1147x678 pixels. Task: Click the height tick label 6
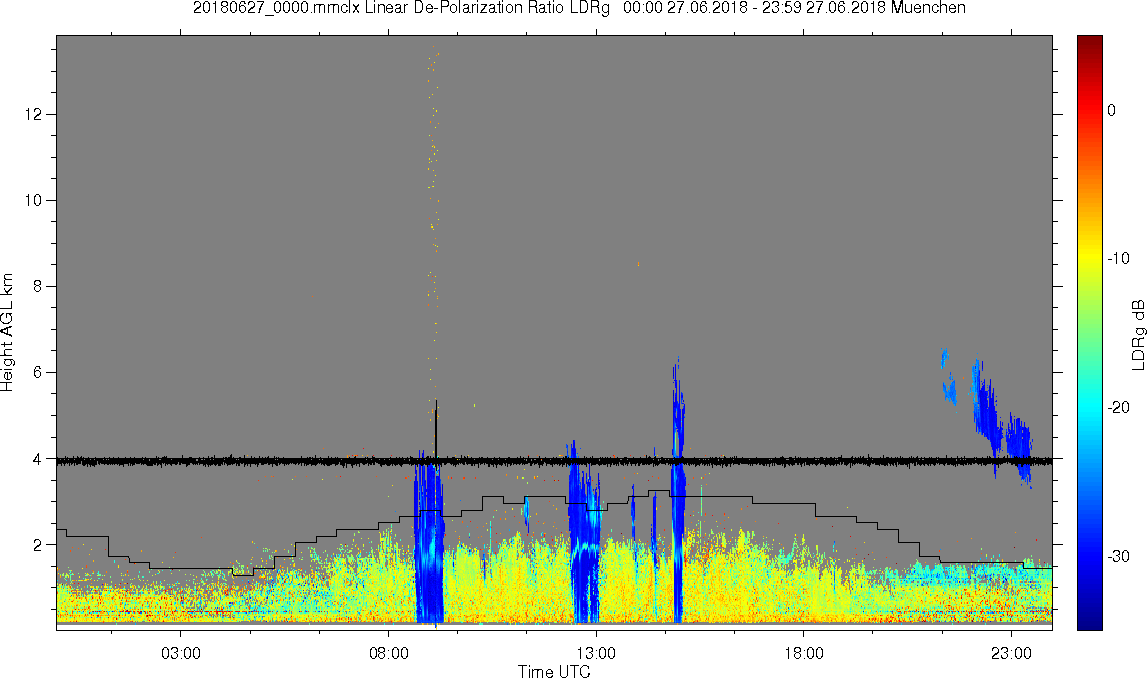pos(39,372)
